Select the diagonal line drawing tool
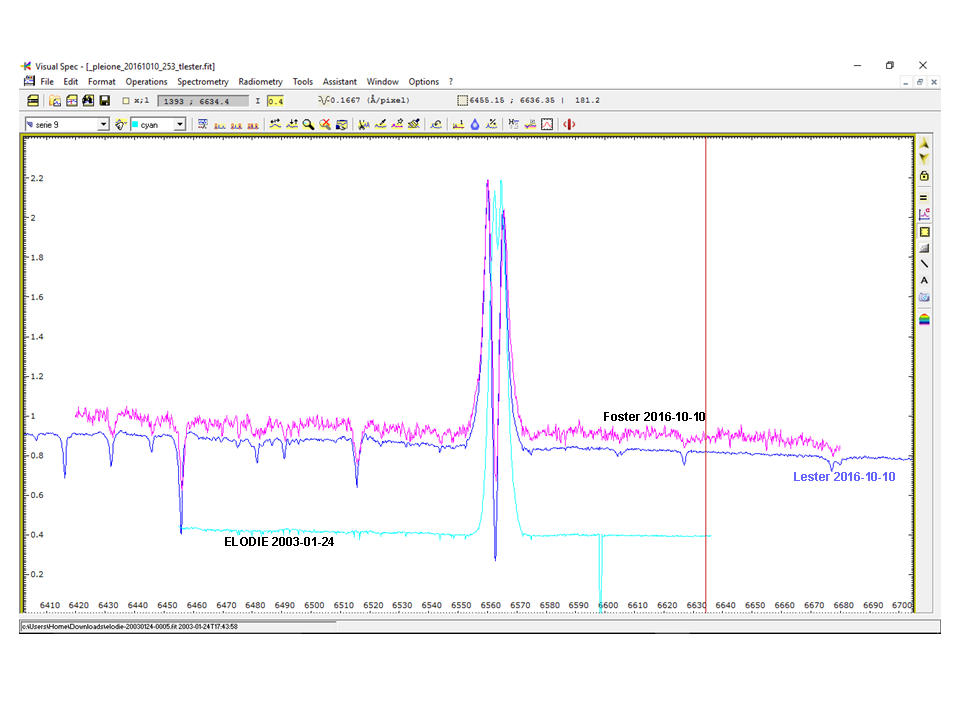This screenshot has height=720, width=960. [x=924, y=264]
